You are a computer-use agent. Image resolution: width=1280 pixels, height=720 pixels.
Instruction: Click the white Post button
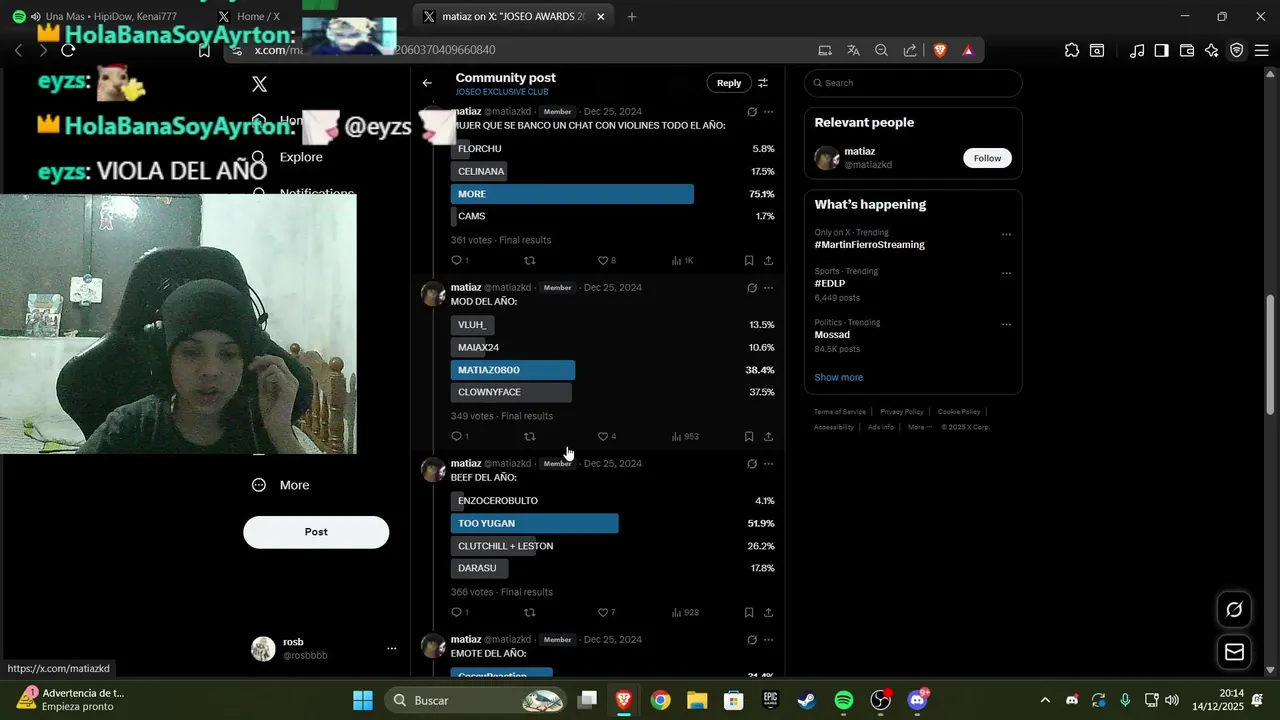coord(316,532)
